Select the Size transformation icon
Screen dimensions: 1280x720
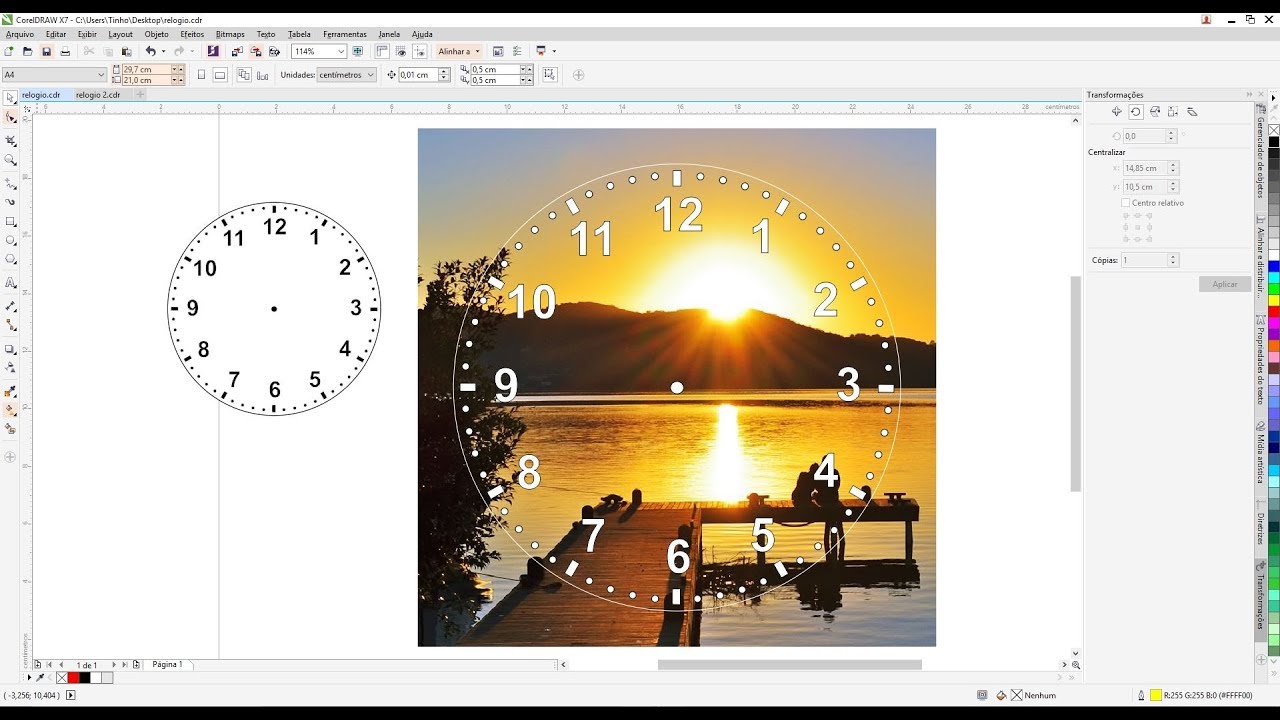click(x=1173, y=112)
